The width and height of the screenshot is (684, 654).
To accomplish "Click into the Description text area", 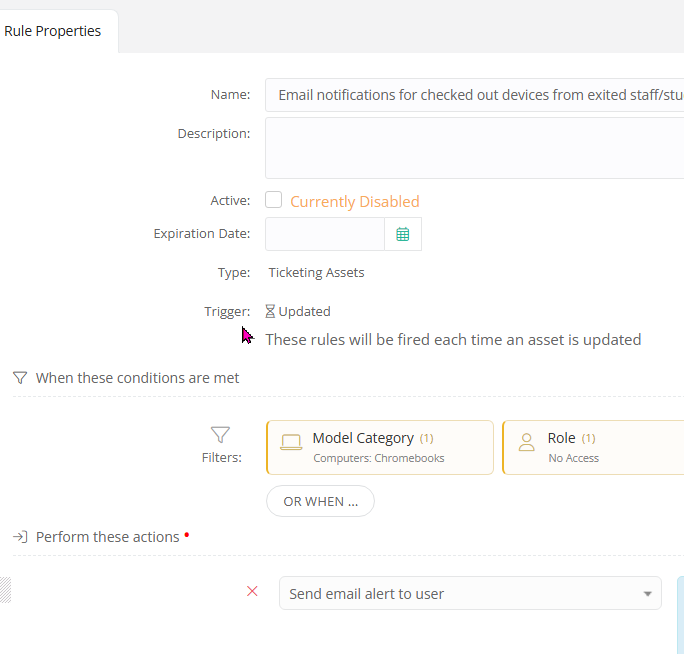I will click(475, 148).
